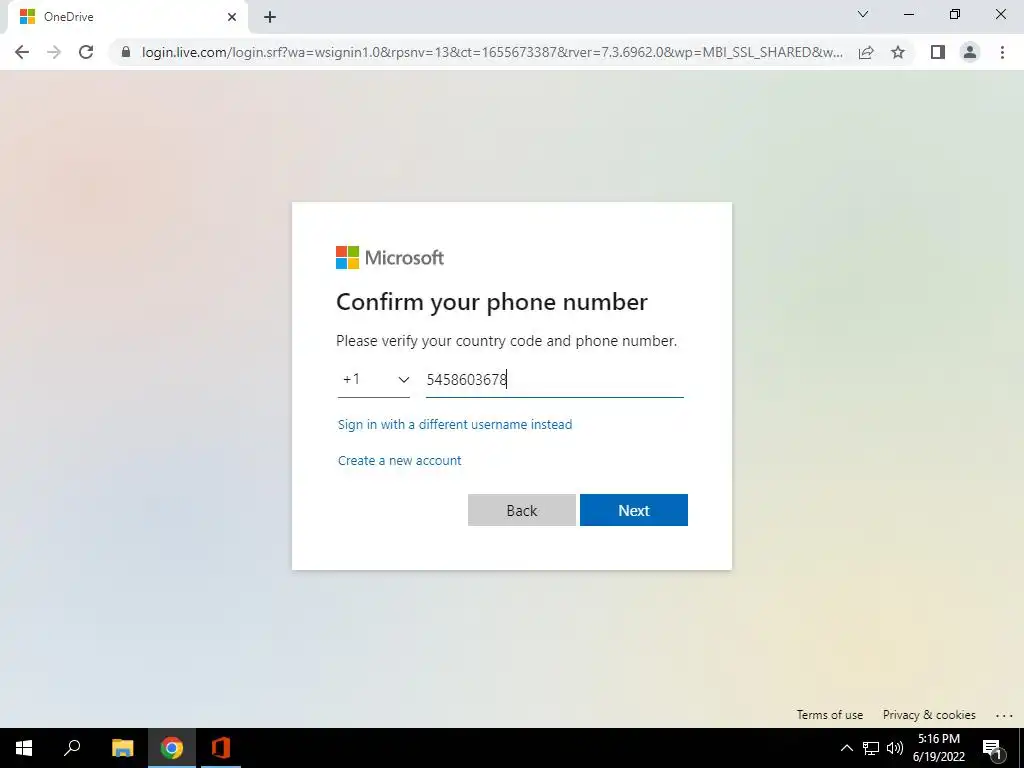Select the OneDrive browser tab
The image size is (1024, 768).
pyautogui.click(x=127, y=17)
